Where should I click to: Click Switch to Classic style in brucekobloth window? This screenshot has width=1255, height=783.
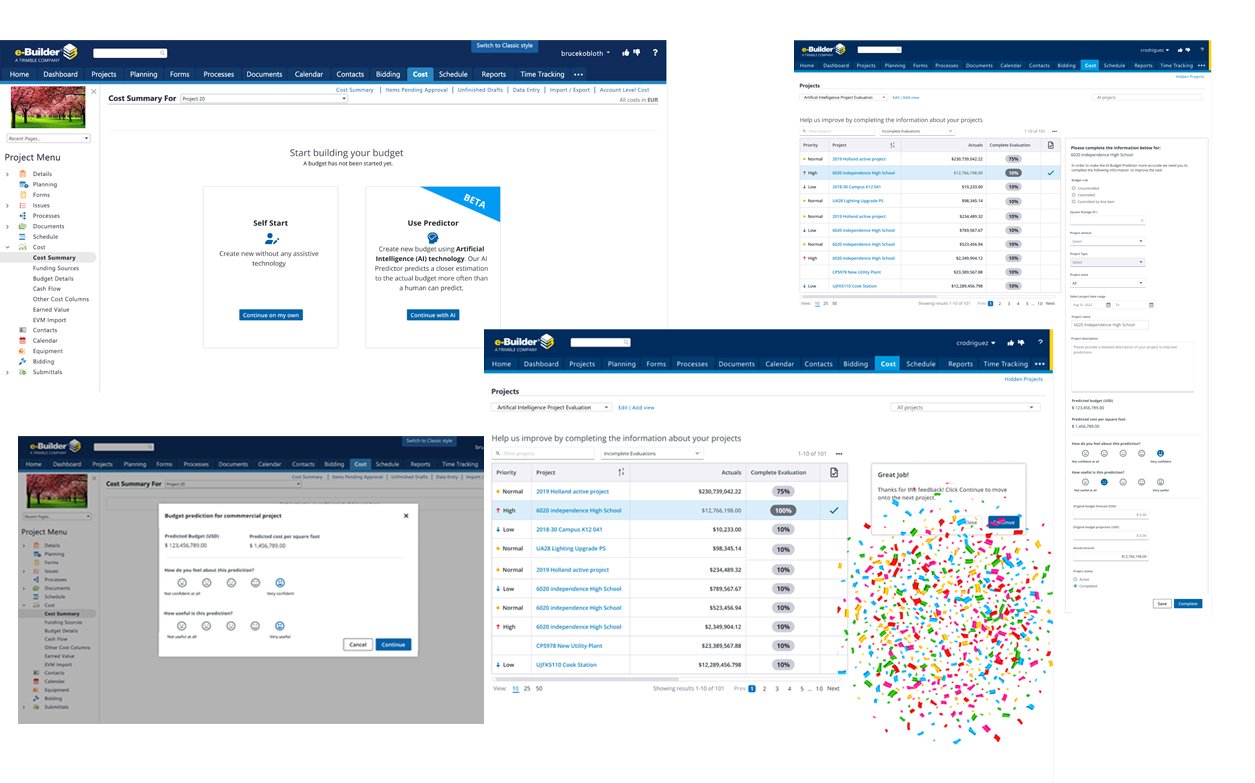(505, 45)
